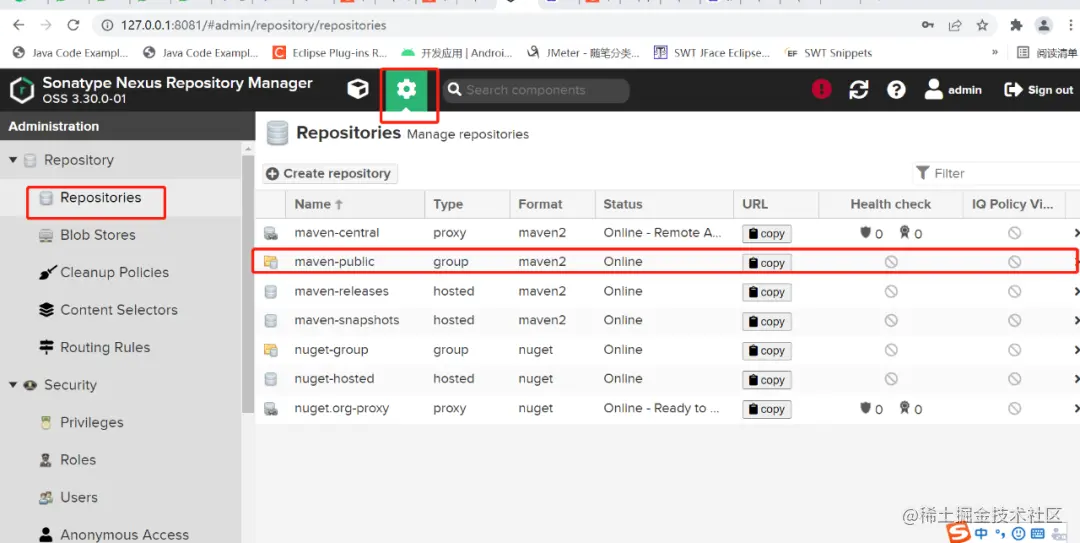Collapse the Security tree section

point(12,385)
